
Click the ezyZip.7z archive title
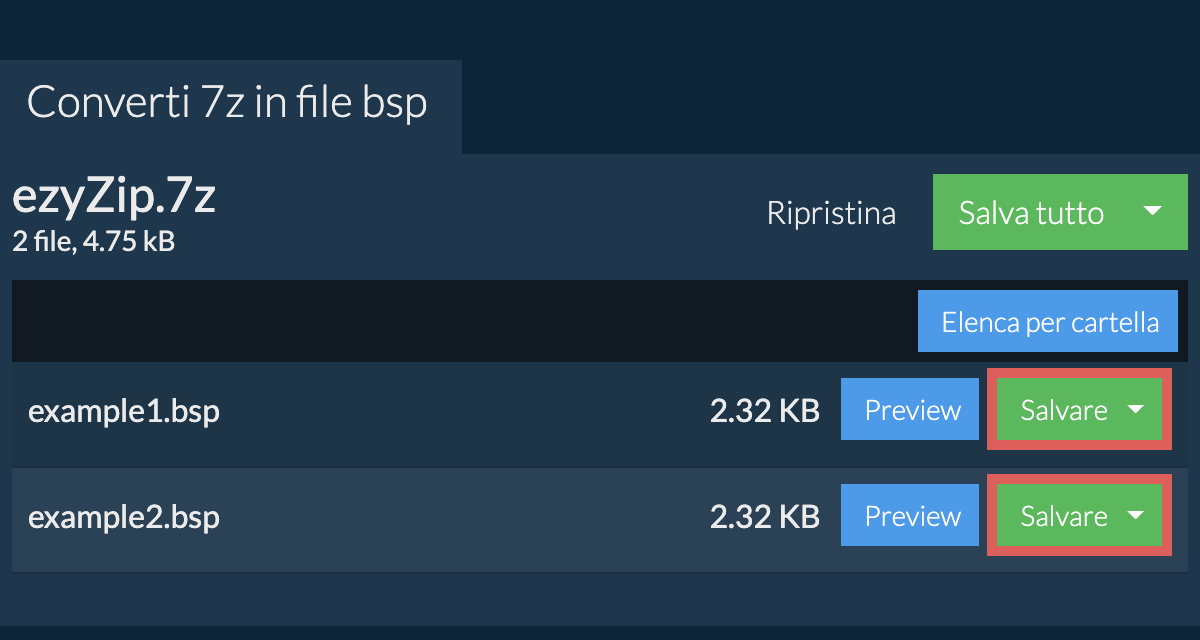tap(113, 198)
